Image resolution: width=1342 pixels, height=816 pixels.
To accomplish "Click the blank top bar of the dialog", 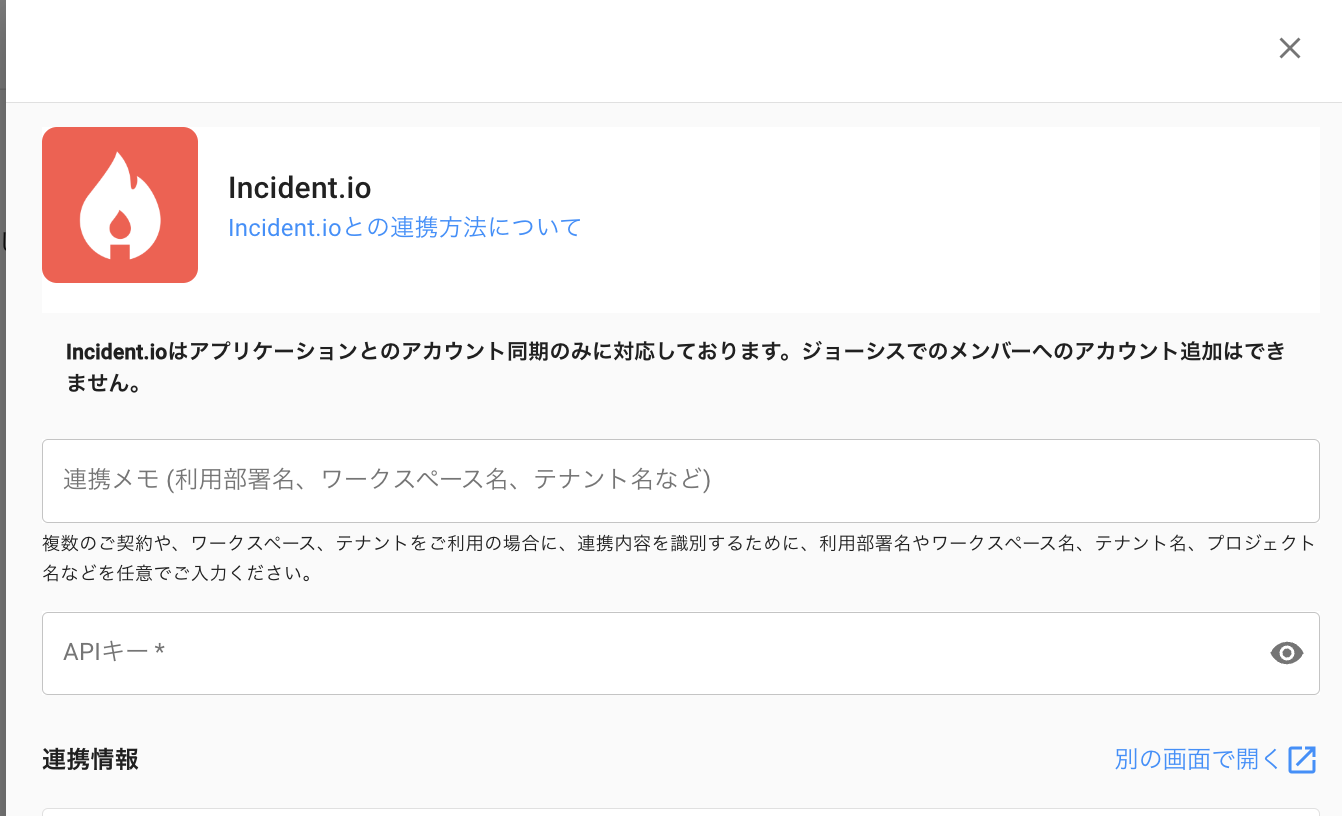I will (600, 50).
